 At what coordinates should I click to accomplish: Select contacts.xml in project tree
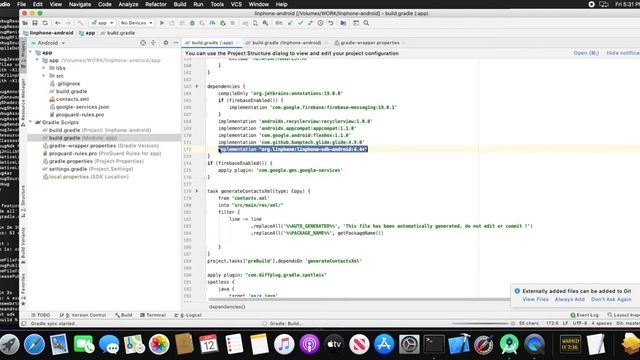(x=72, y=99)
